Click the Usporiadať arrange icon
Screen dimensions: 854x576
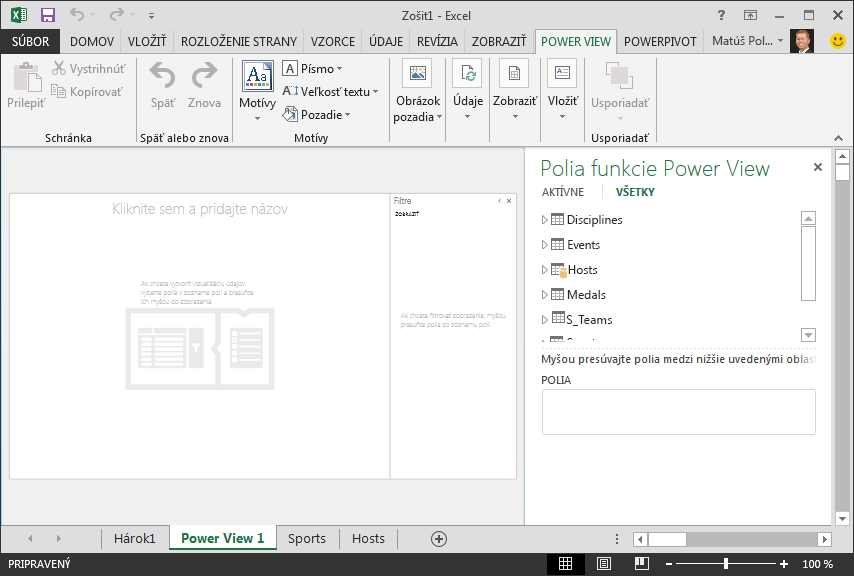point(620,75)
